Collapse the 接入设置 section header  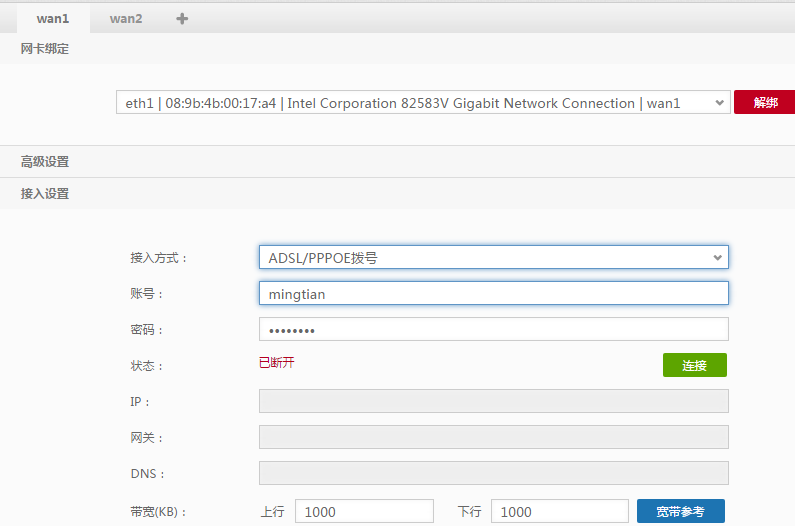[45, 193]
